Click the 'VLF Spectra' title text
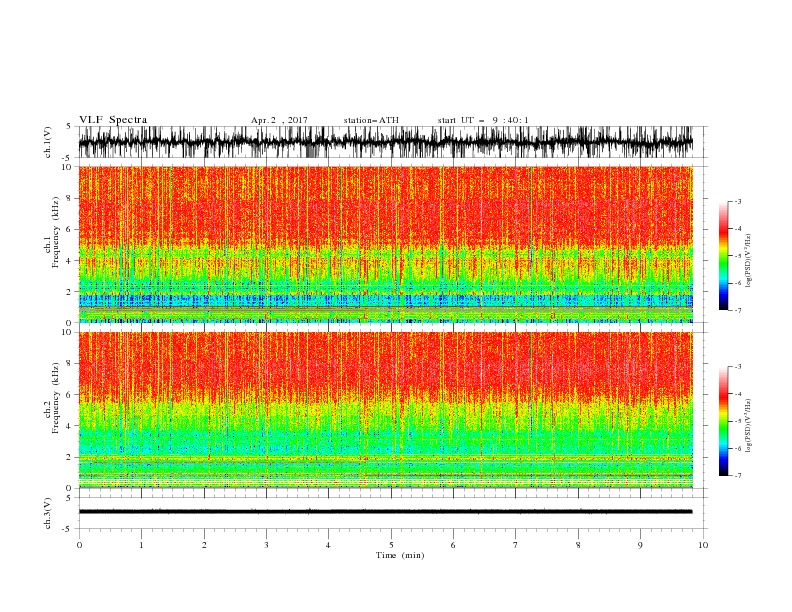 coord(113,120)
